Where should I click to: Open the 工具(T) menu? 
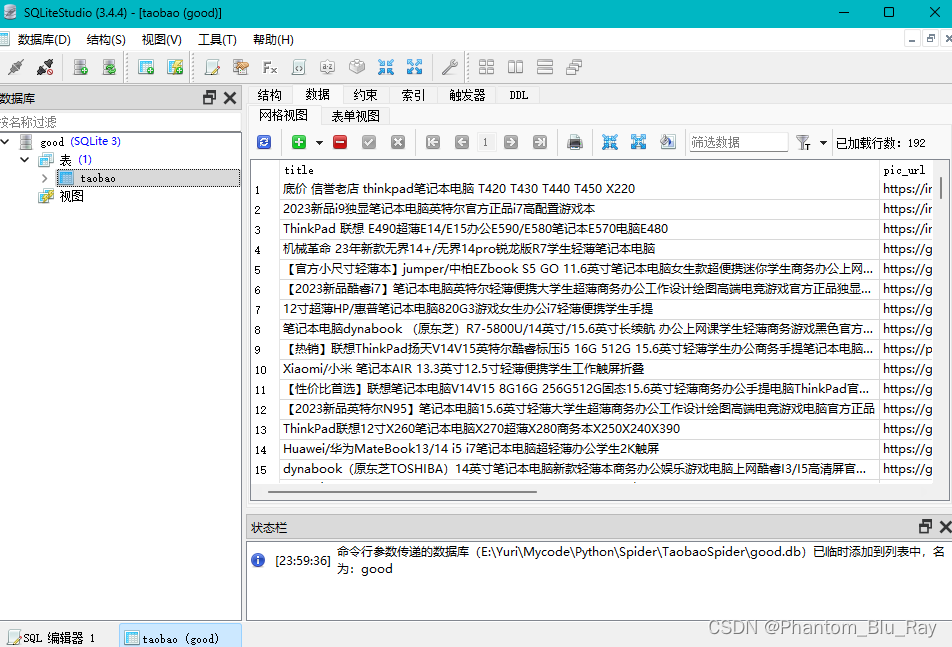(x=217, y=39)
